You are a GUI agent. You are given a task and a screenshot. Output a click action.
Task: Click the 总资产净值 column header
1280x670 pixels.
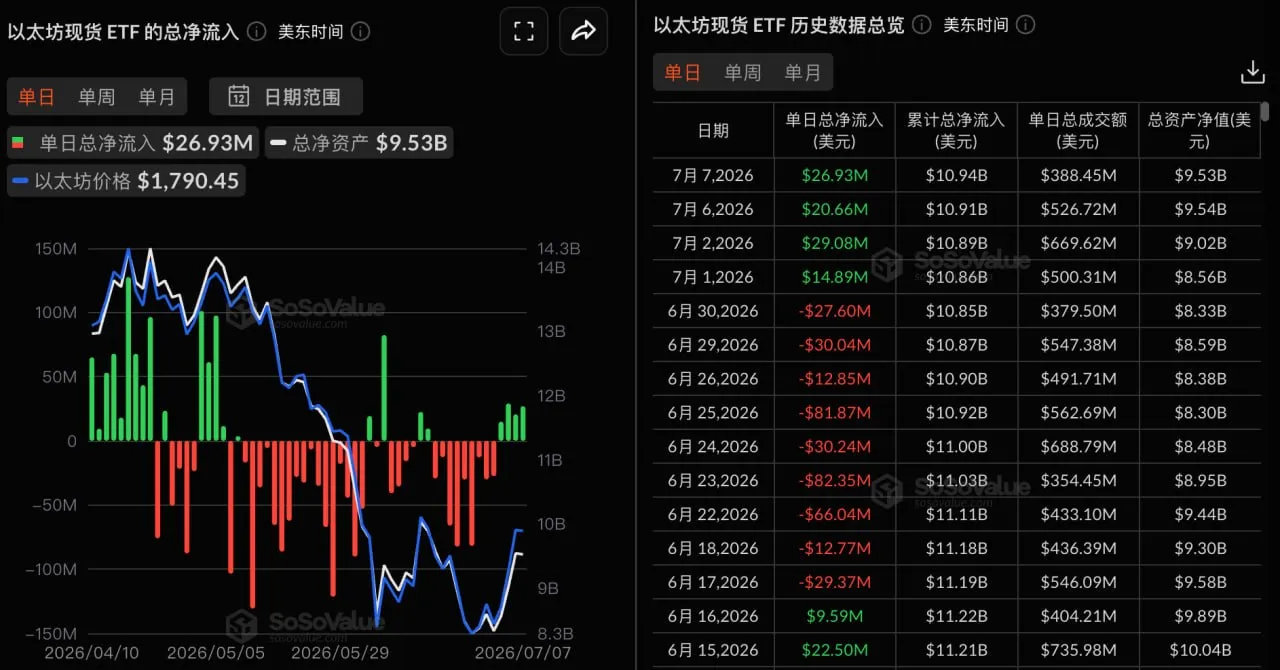(x=1199, y=130)
